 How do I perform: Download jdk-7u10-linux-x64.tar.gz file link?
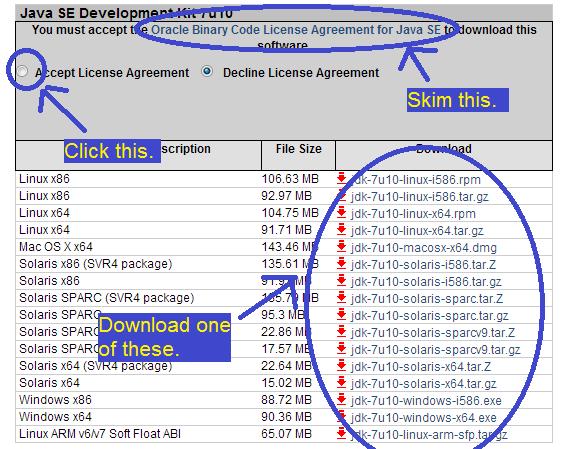coord(417,231)
